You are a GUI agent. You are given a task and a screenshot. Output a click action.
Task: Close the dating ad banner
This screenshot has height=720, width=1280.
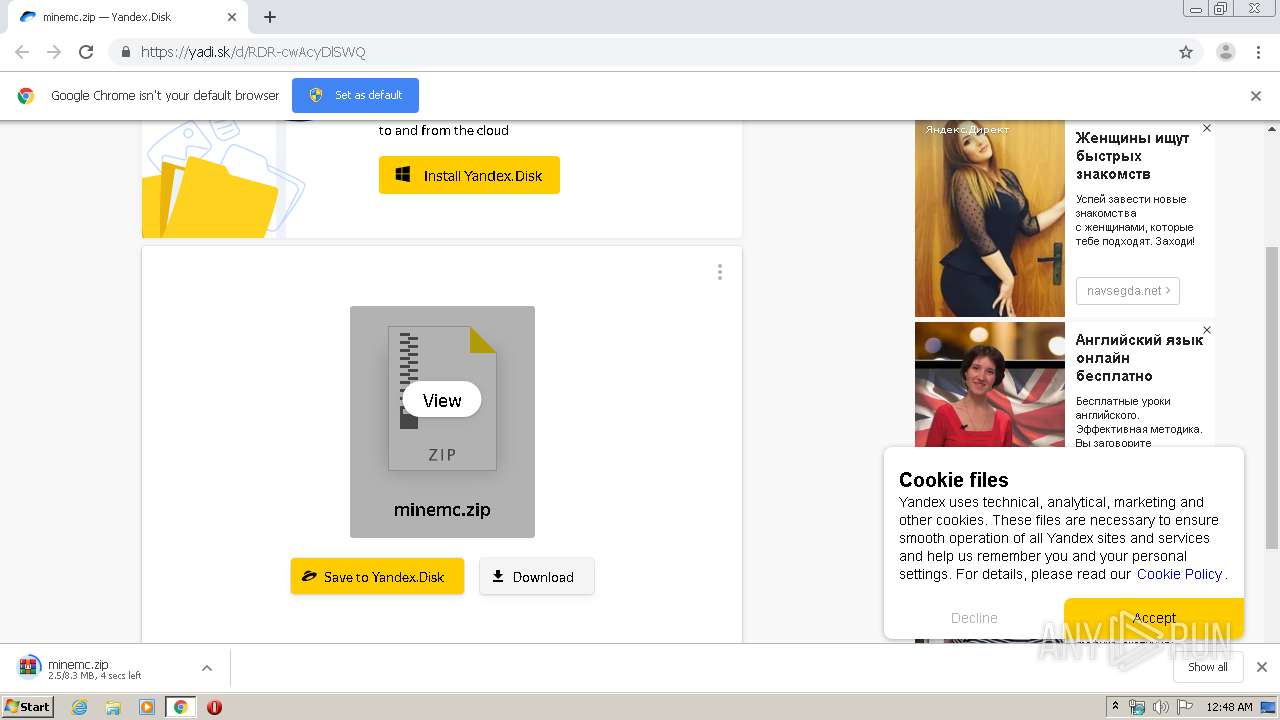click(1207, 128)
